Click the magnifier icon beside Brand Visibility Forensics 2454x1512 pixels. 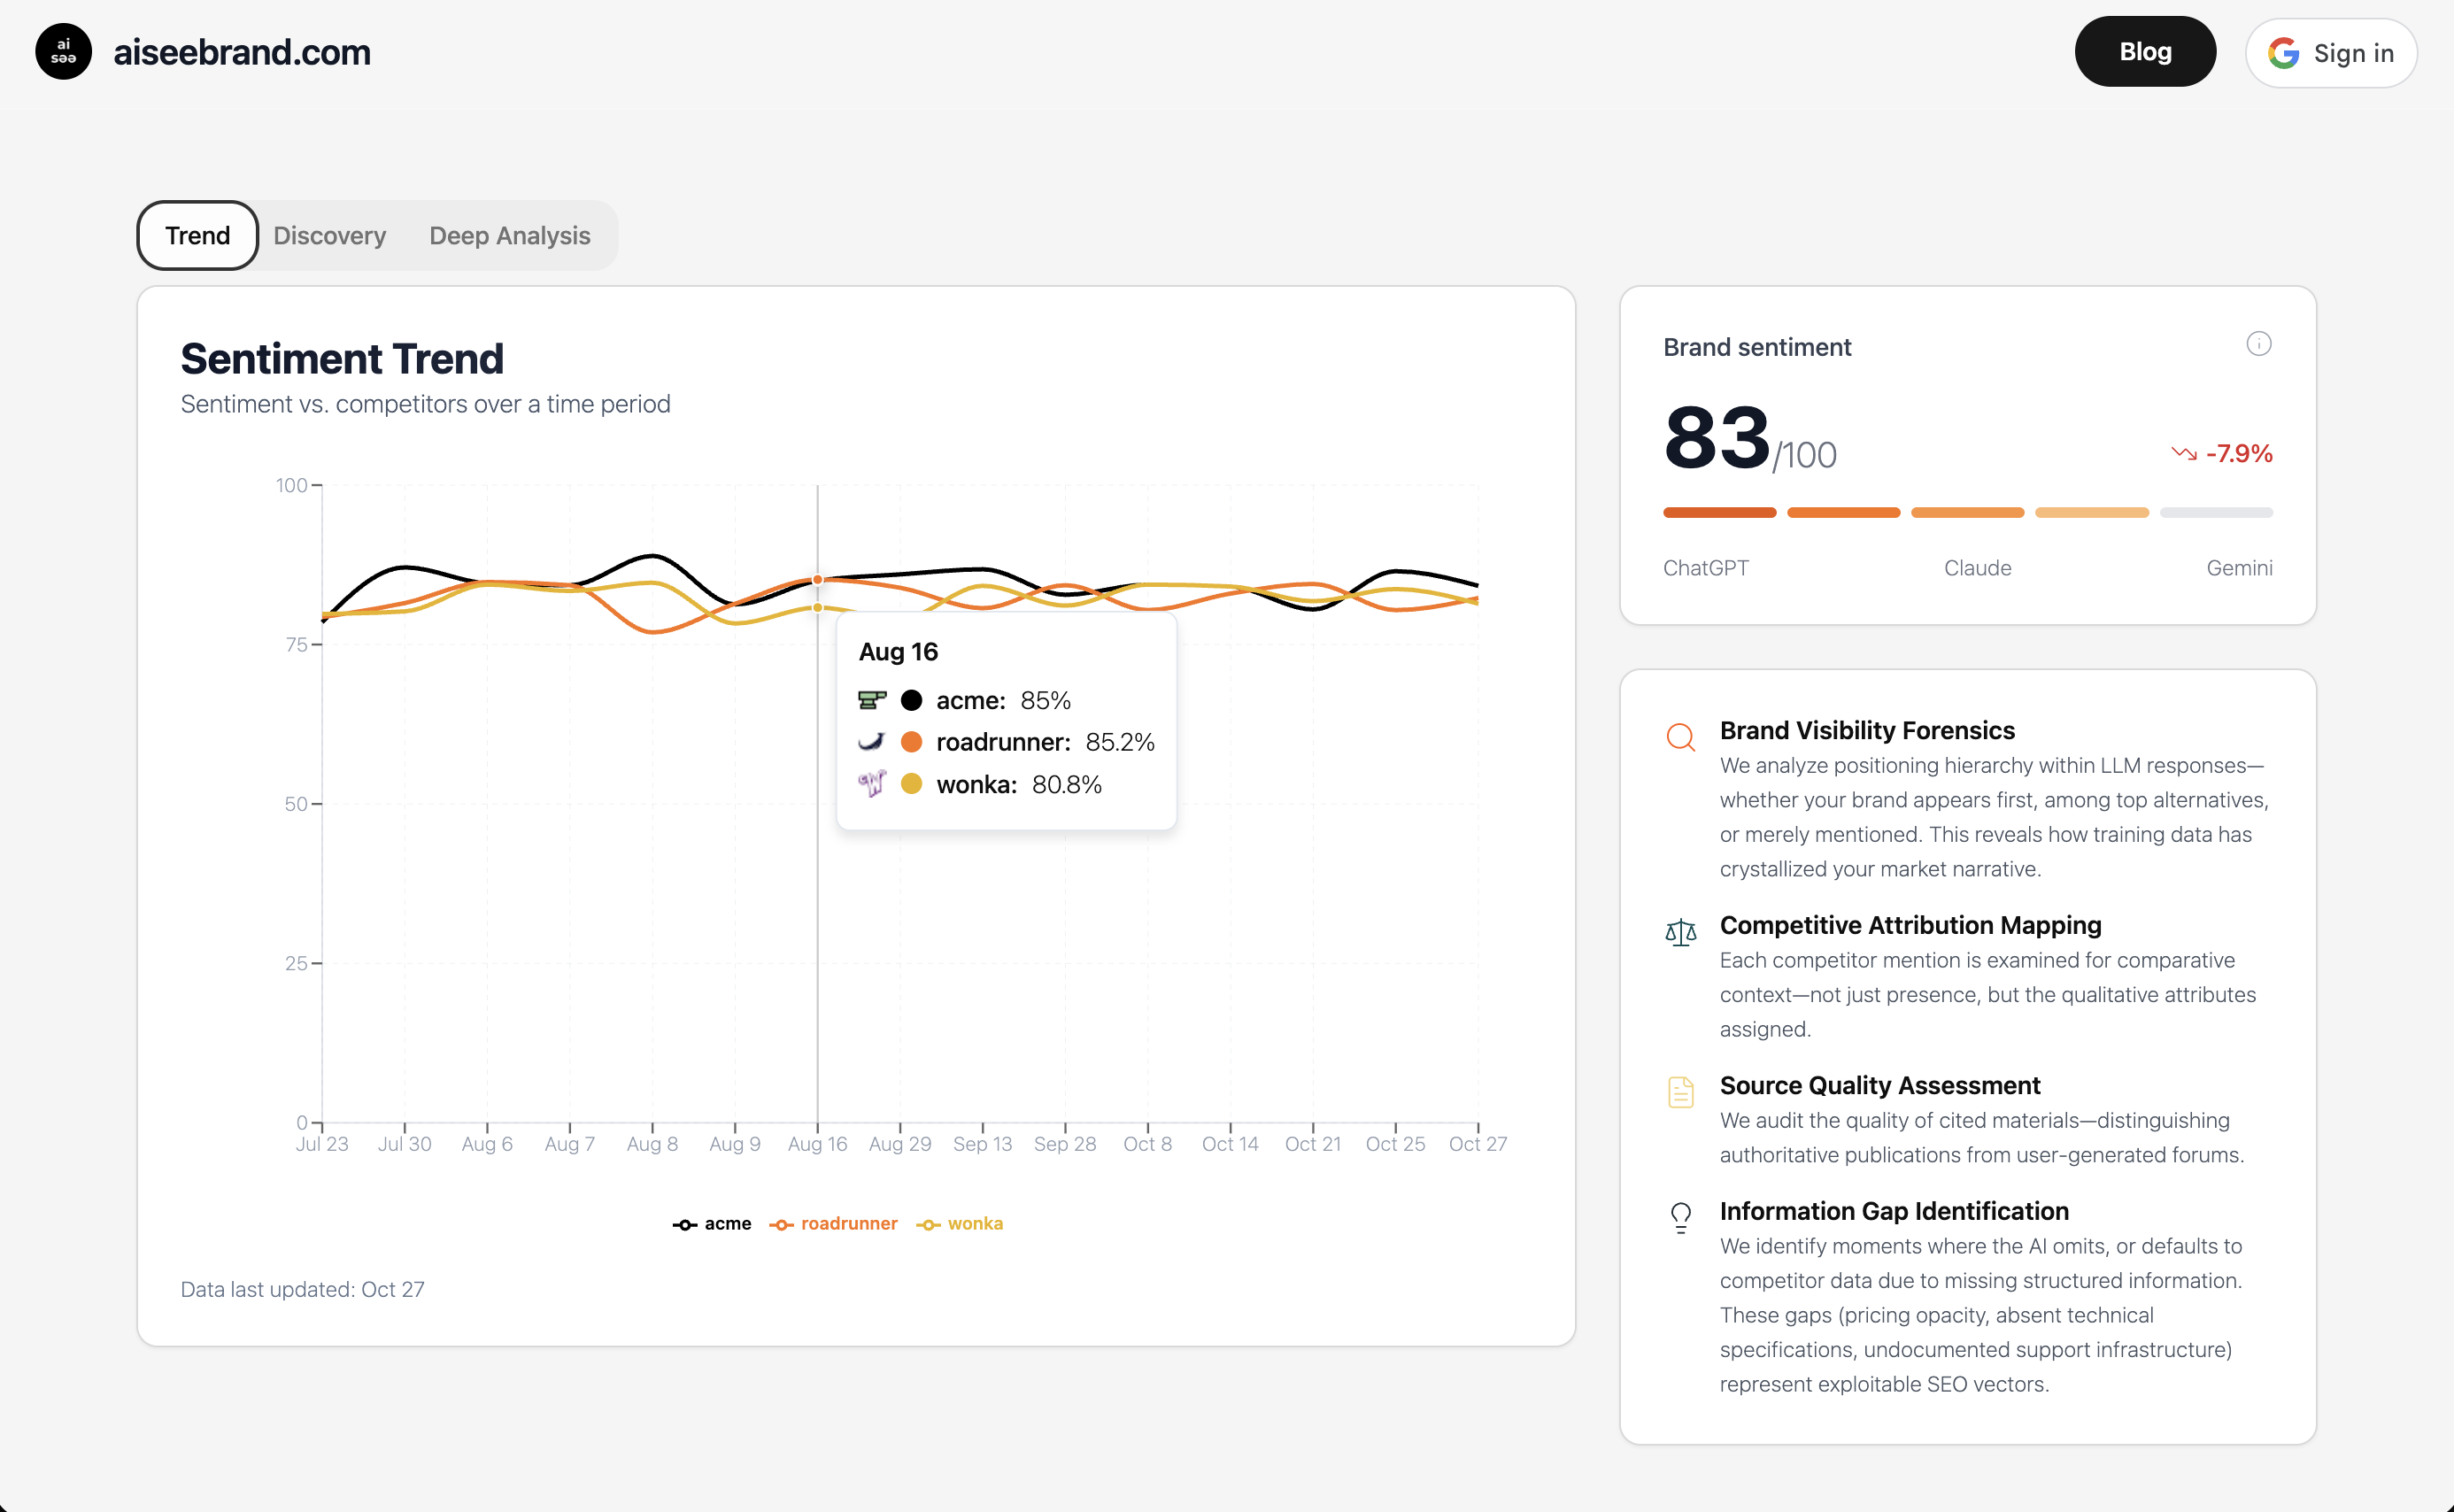[1681, 736]
